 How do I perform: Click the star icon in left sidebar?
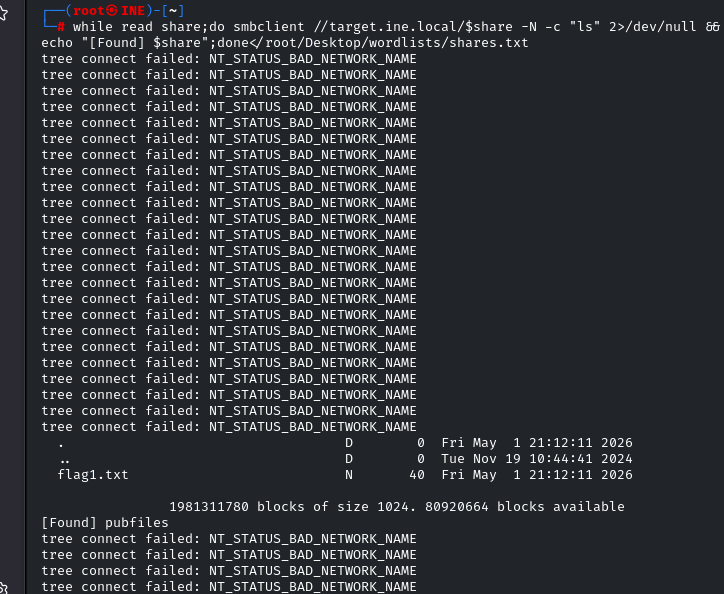pos(3,13)
